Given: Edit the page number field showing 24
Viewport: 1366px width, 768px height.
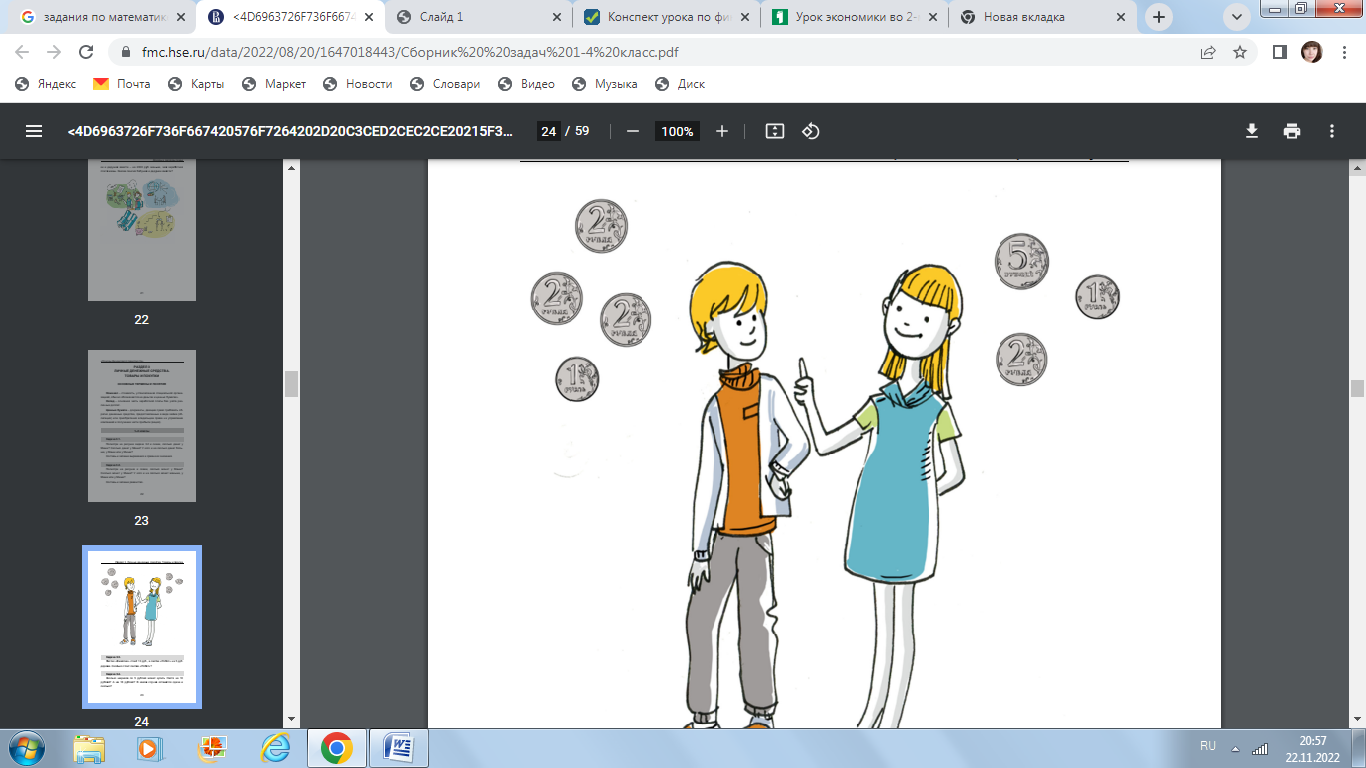Looking at the screenshot, I should click(548, 131).
